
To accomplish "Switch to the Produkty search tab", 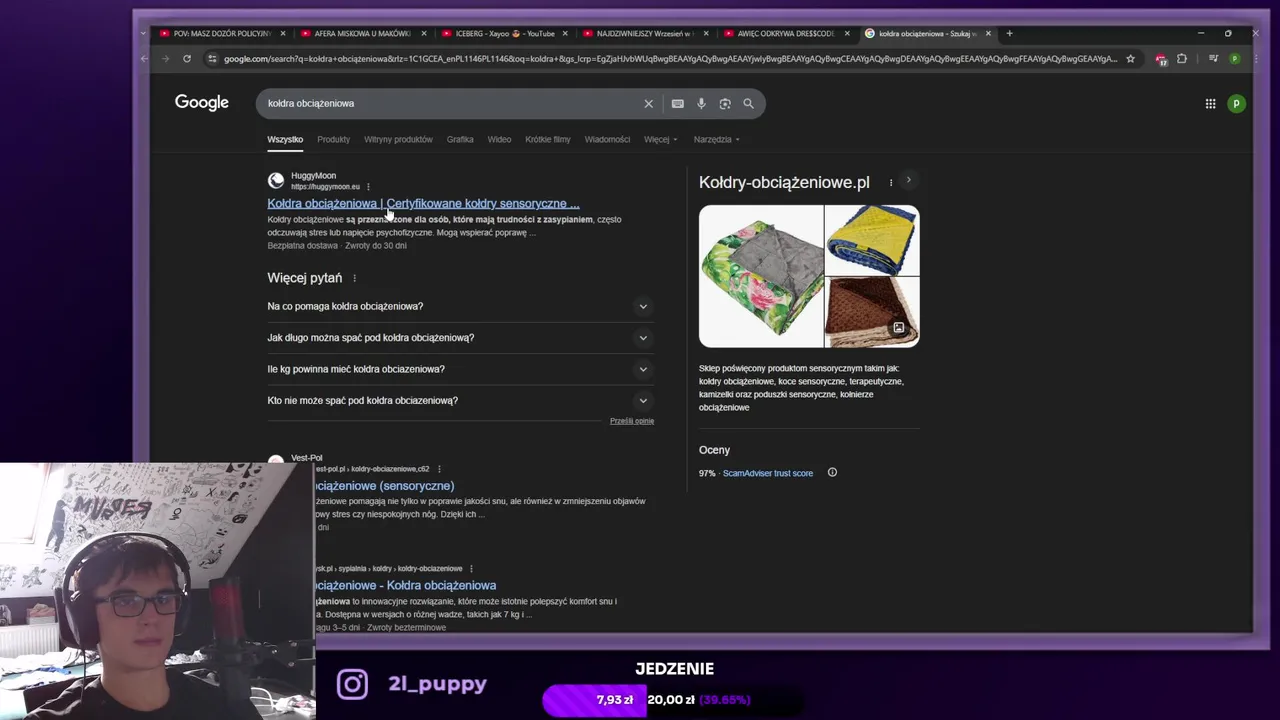I will [x=334, y=139].
